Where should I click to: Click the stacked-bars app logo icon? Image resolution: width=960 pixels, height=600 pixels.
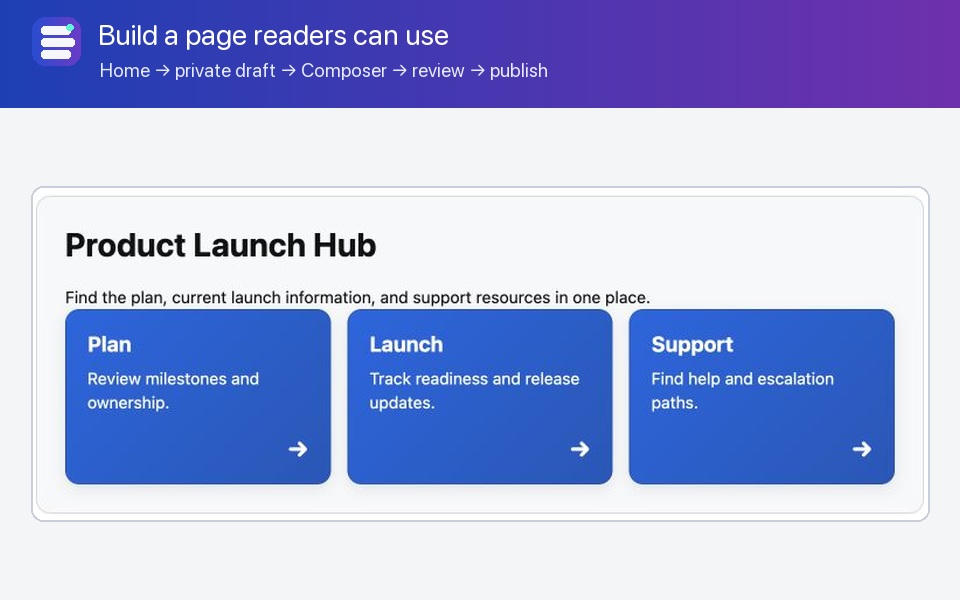56,42
